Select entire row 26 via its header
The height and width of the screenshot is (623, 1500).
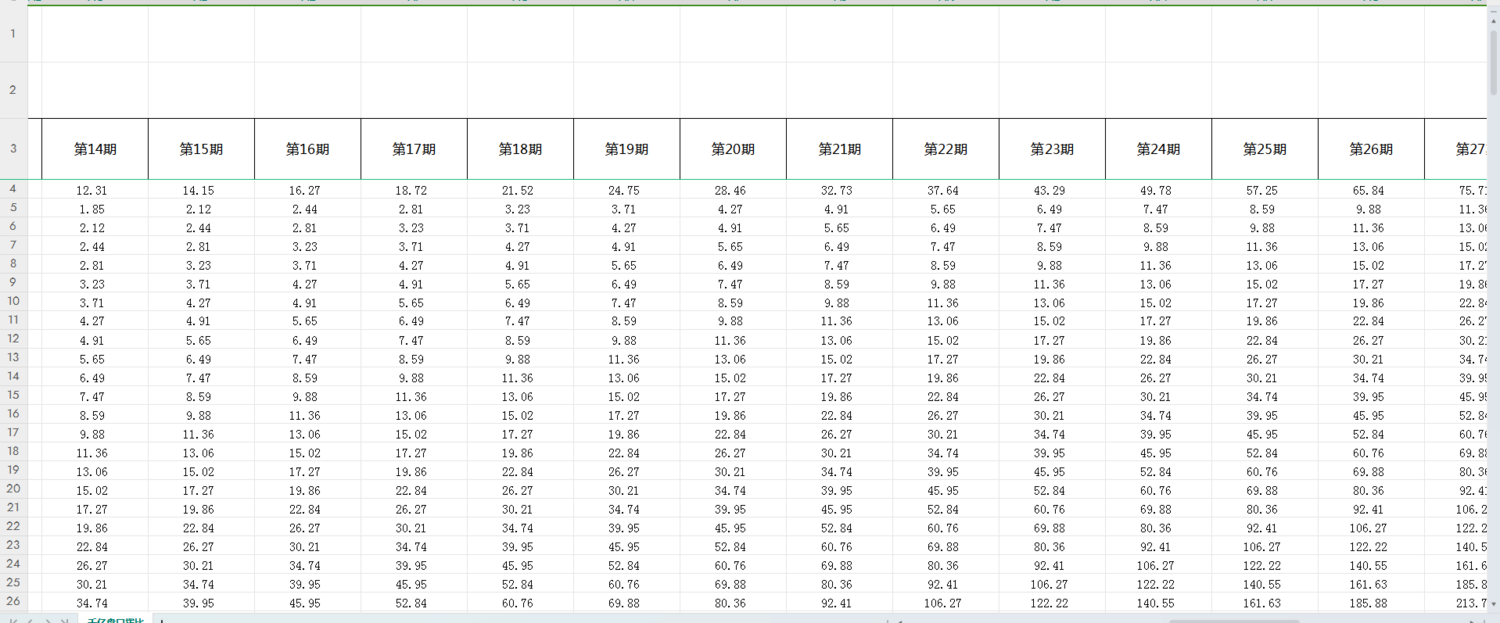13,601
